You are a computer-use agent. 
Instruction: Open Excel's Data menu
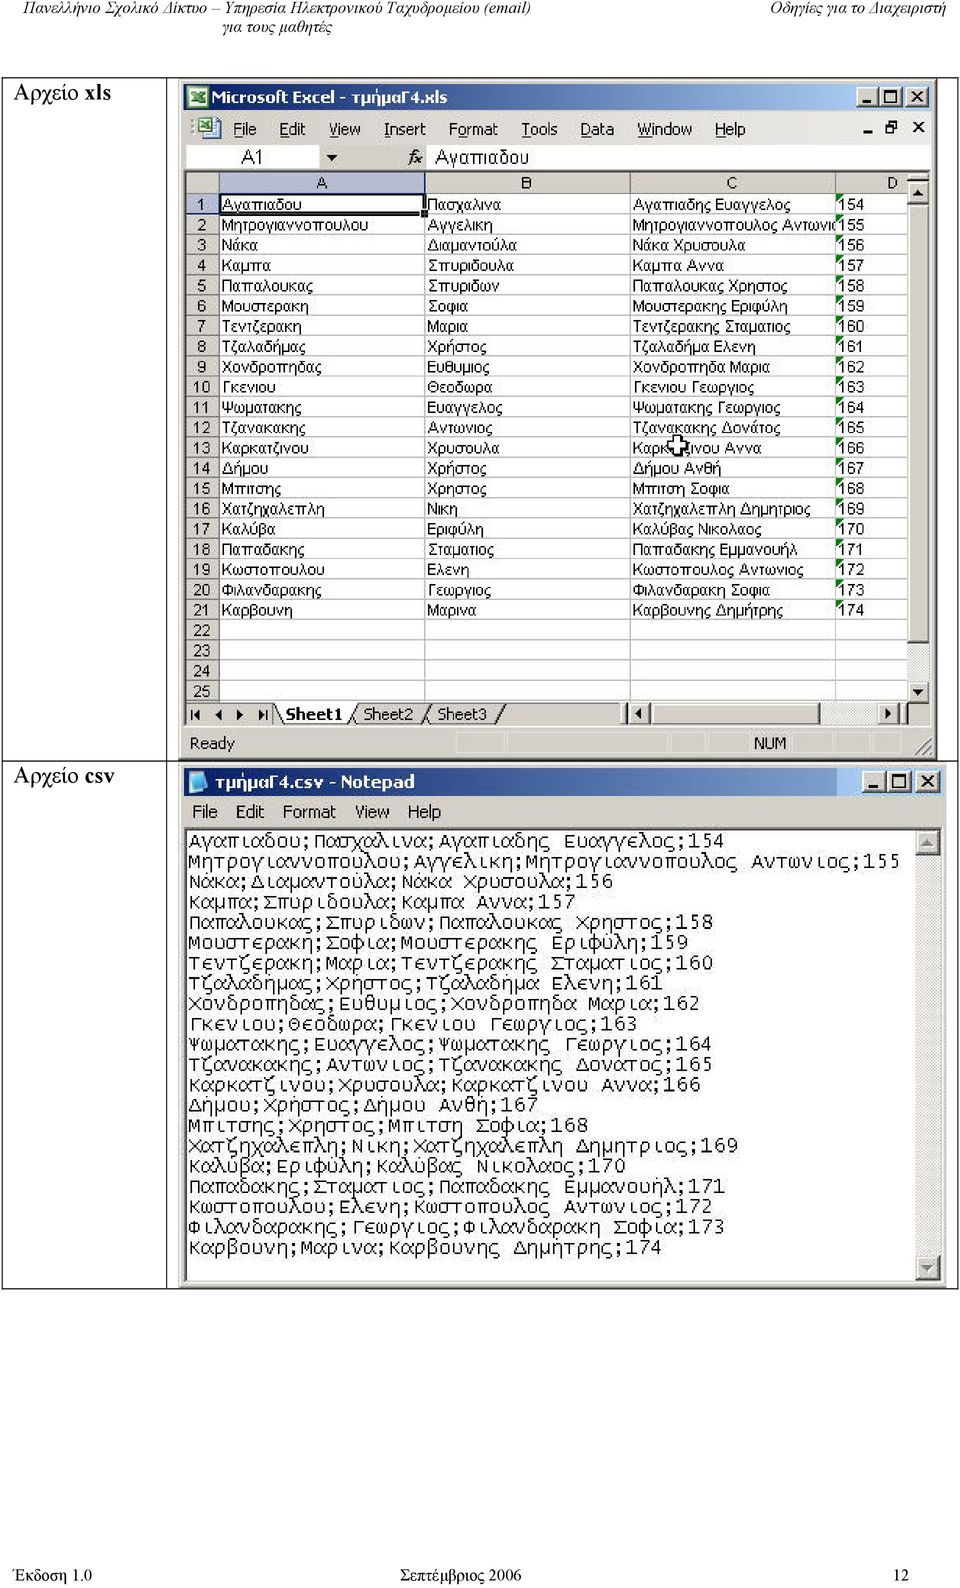click(x=597, y=129)
